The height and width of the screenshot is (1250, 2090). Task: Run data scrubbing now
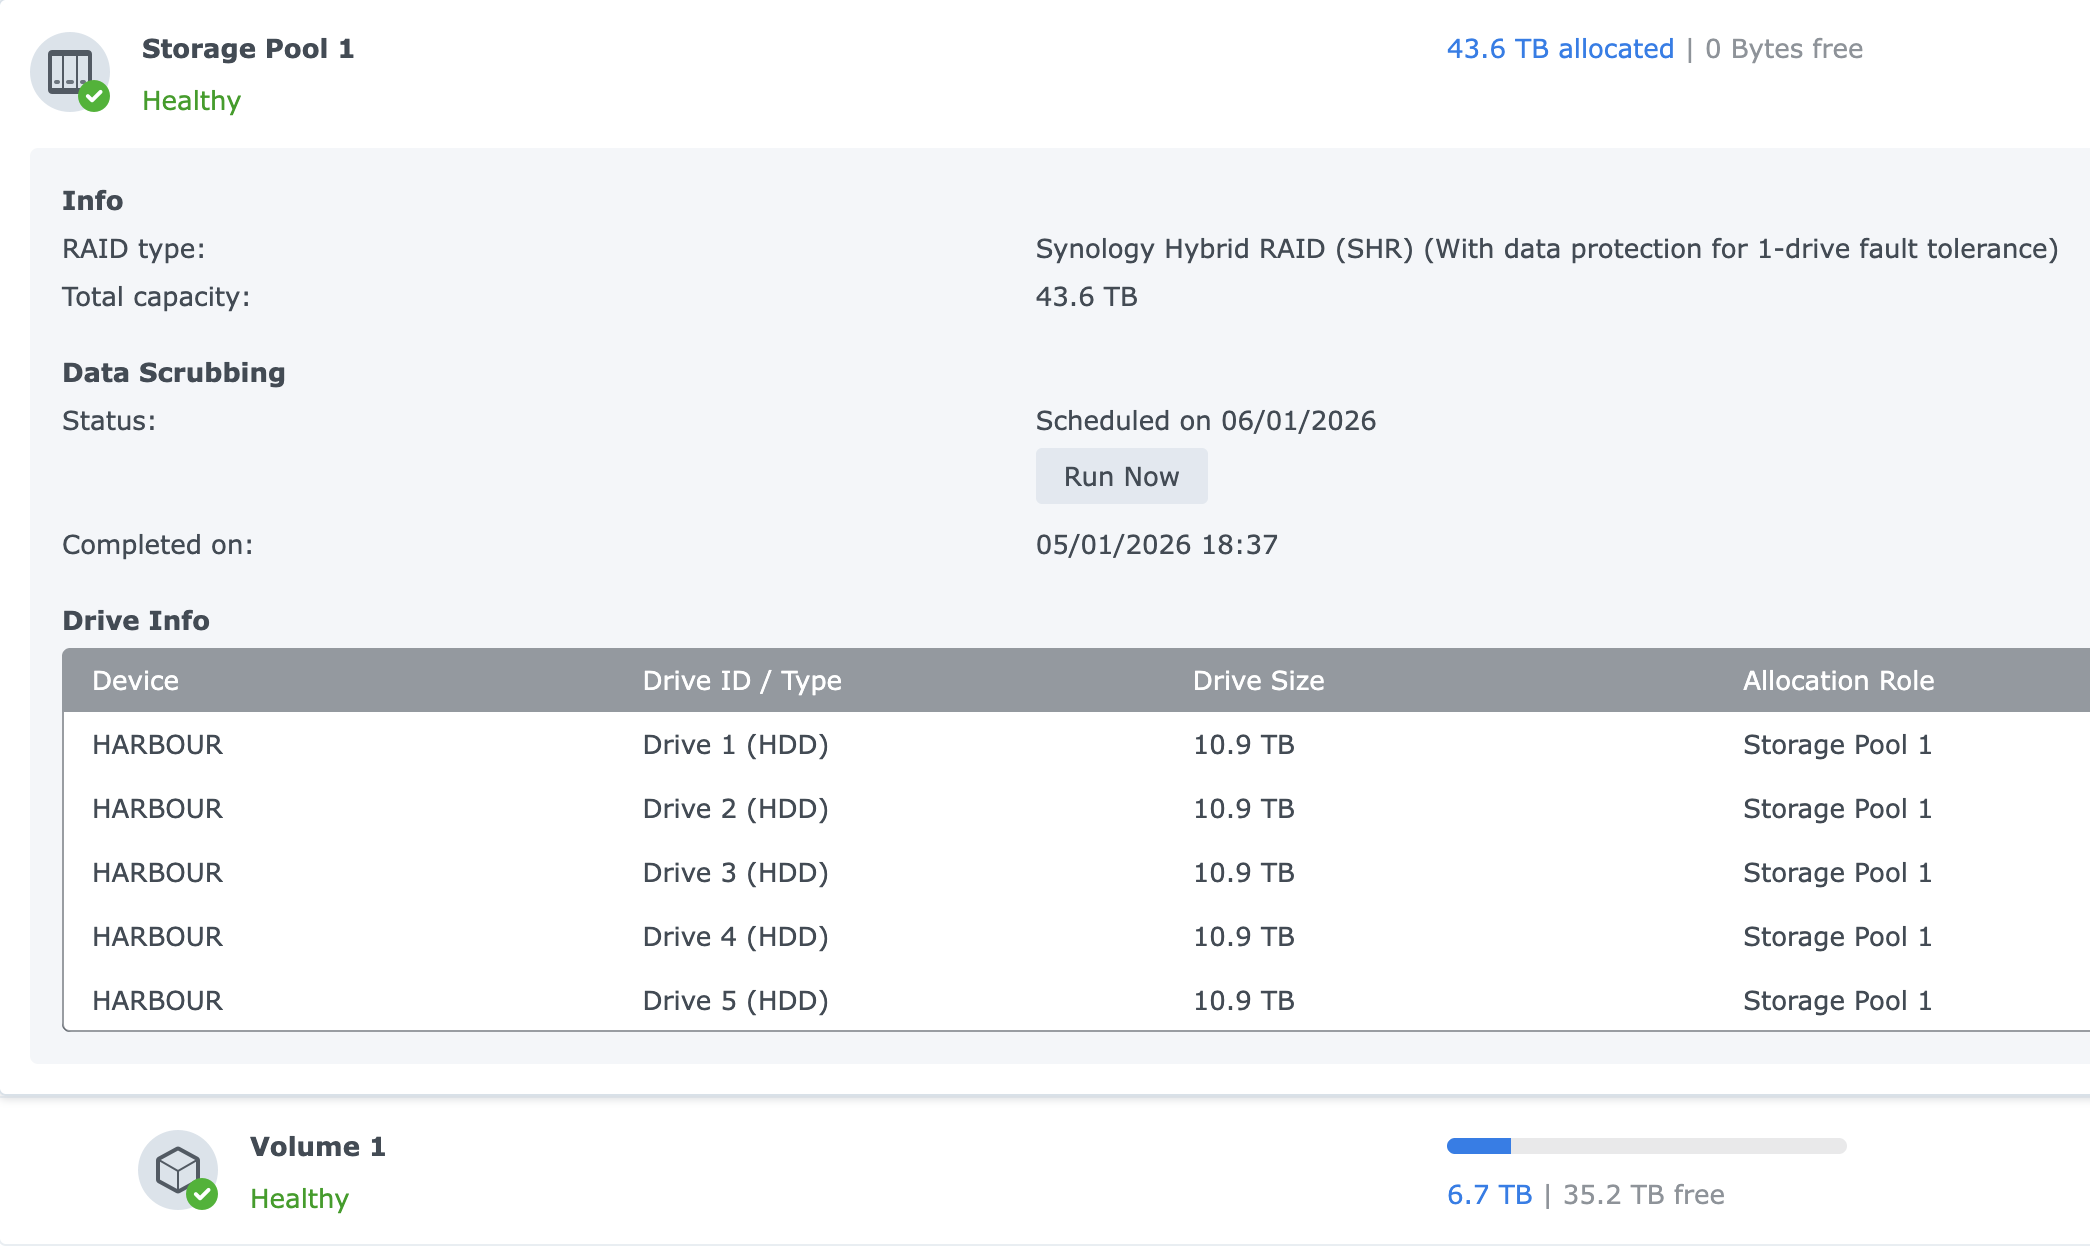click(x=1121, y=476)
